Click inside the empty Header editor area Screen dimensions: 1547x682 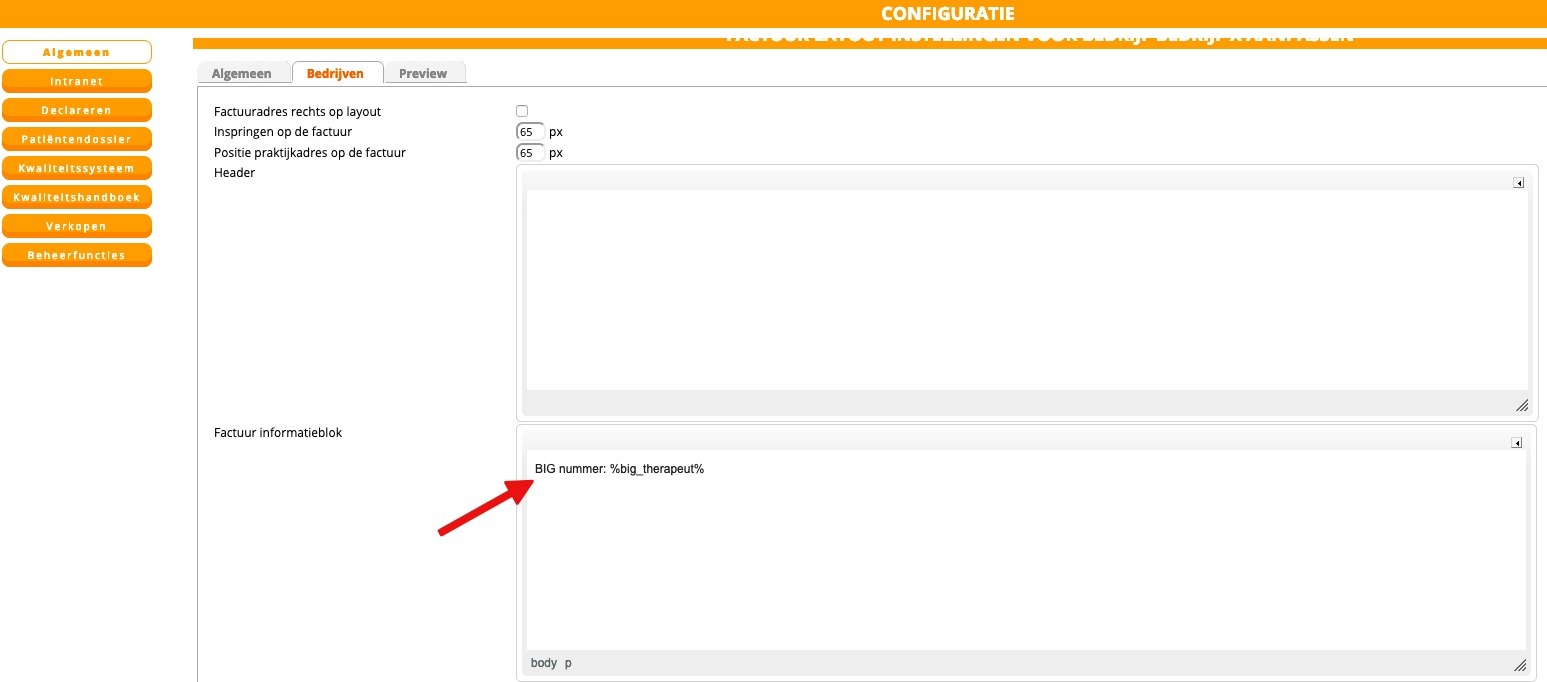(x=1026, y=290)
